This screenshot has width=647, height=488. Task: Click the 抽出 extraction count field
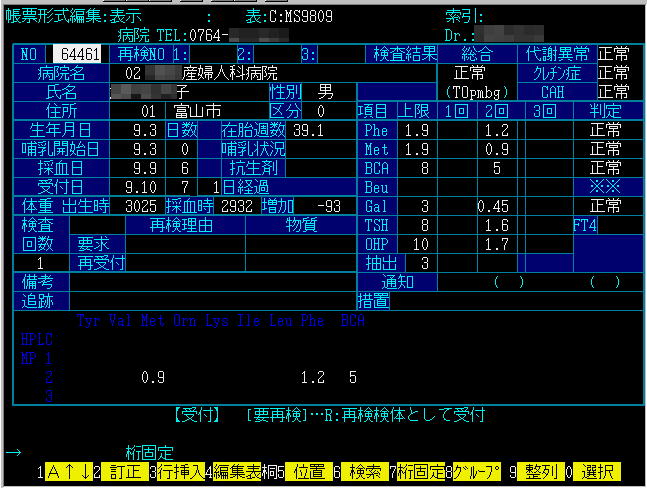pos(422,263)
